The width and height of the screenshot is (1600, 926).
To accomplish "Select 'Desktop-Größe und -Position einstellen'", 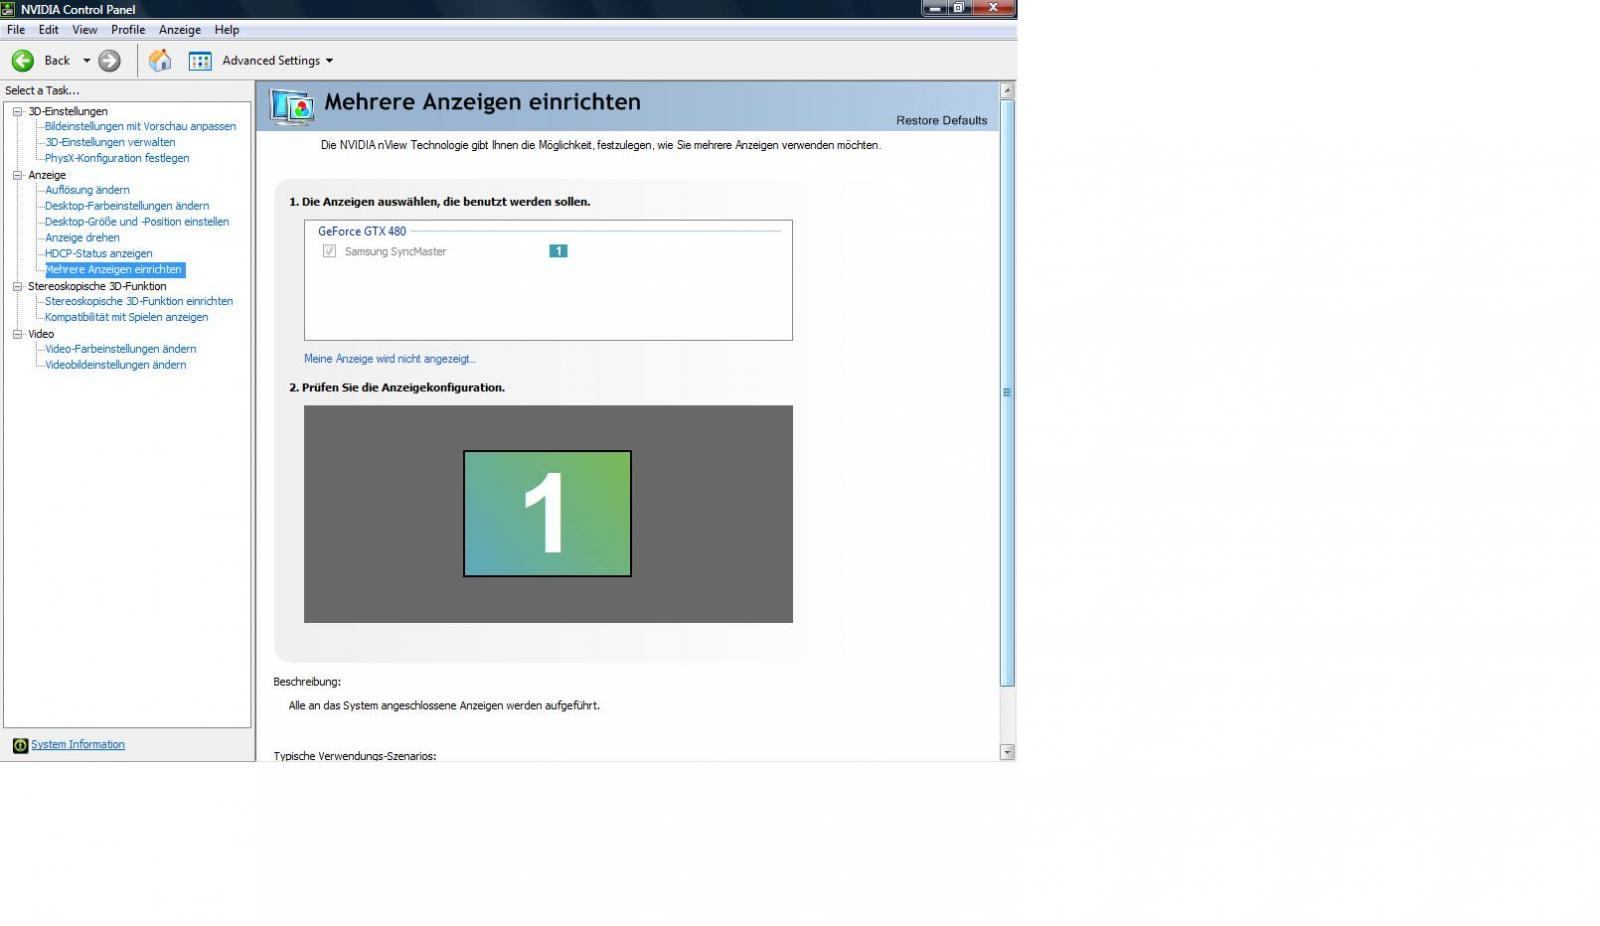I will [x=137, y=222].
